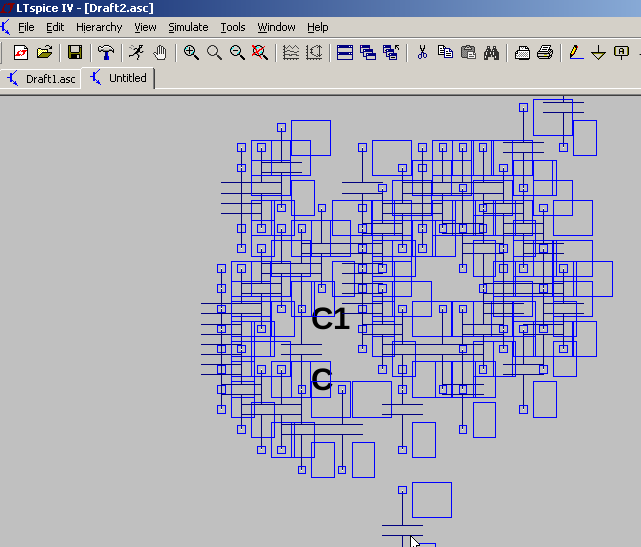This screenshot has height=547, width=641.
Task: Click the C1 capacitor label
Action: [330, 319]
